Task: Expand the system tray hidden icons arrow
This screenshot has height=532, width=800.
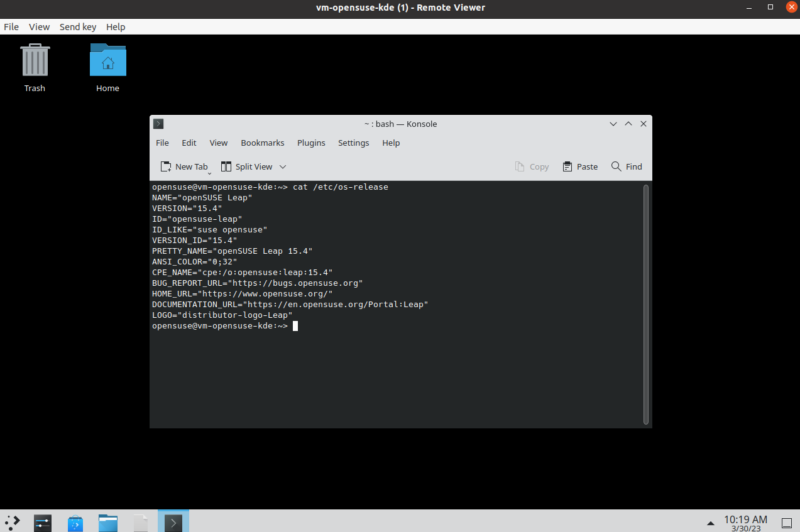Action: tap(710, 523)
